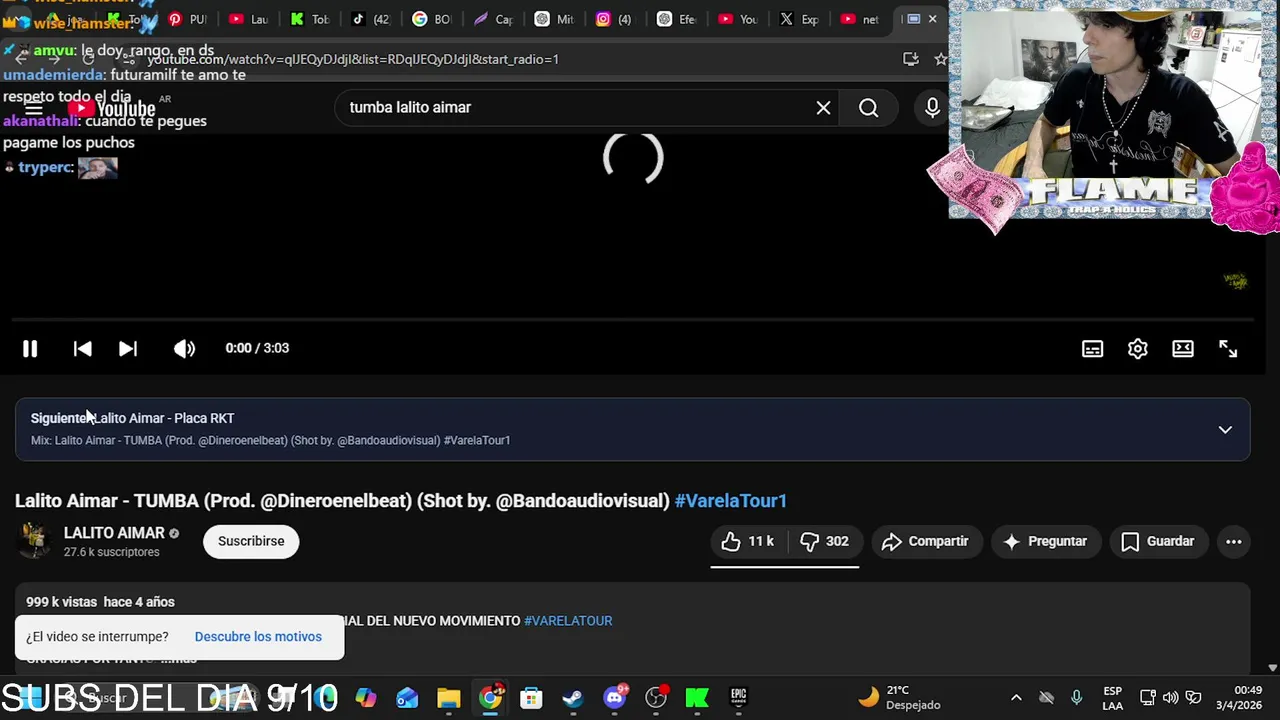Switch to the YouTube 'You' tab

[x=737, y=19]
